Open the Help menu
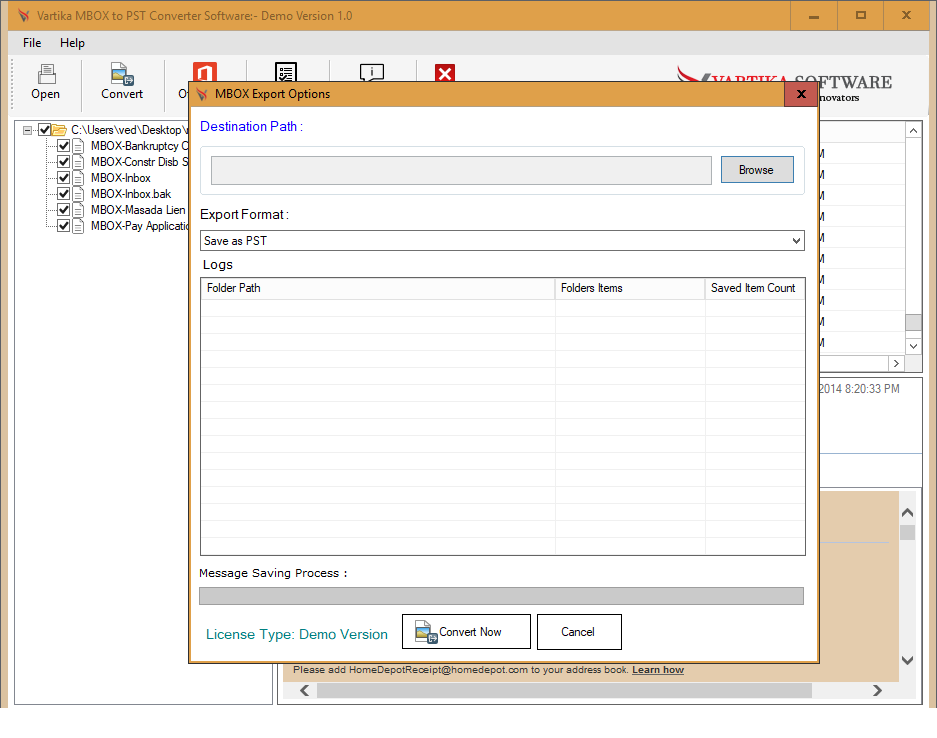Viewport: 937px width, 738px height. (72, 43)
